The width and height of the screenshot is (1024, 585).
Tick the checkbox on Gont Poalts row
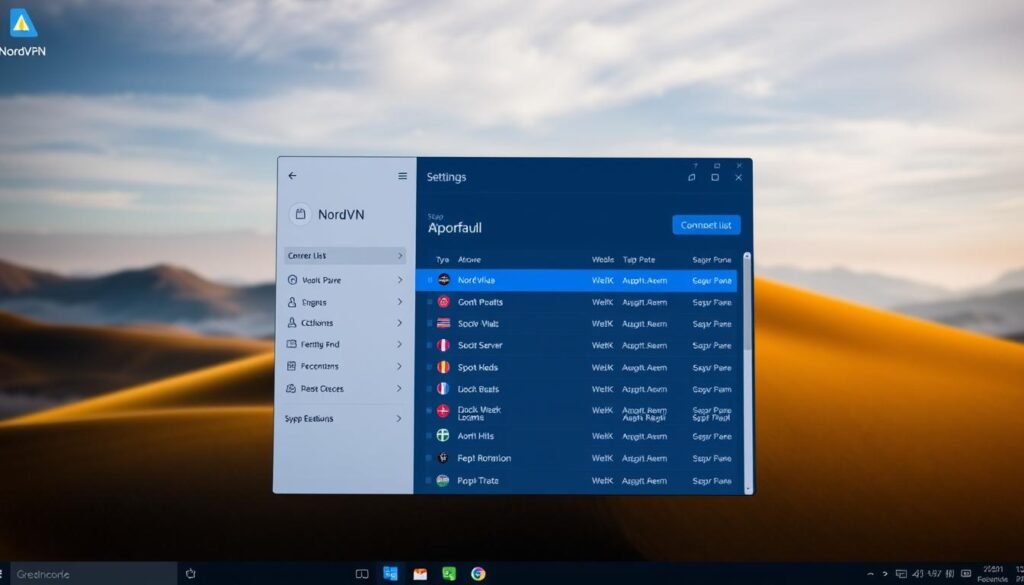(430, 302)
